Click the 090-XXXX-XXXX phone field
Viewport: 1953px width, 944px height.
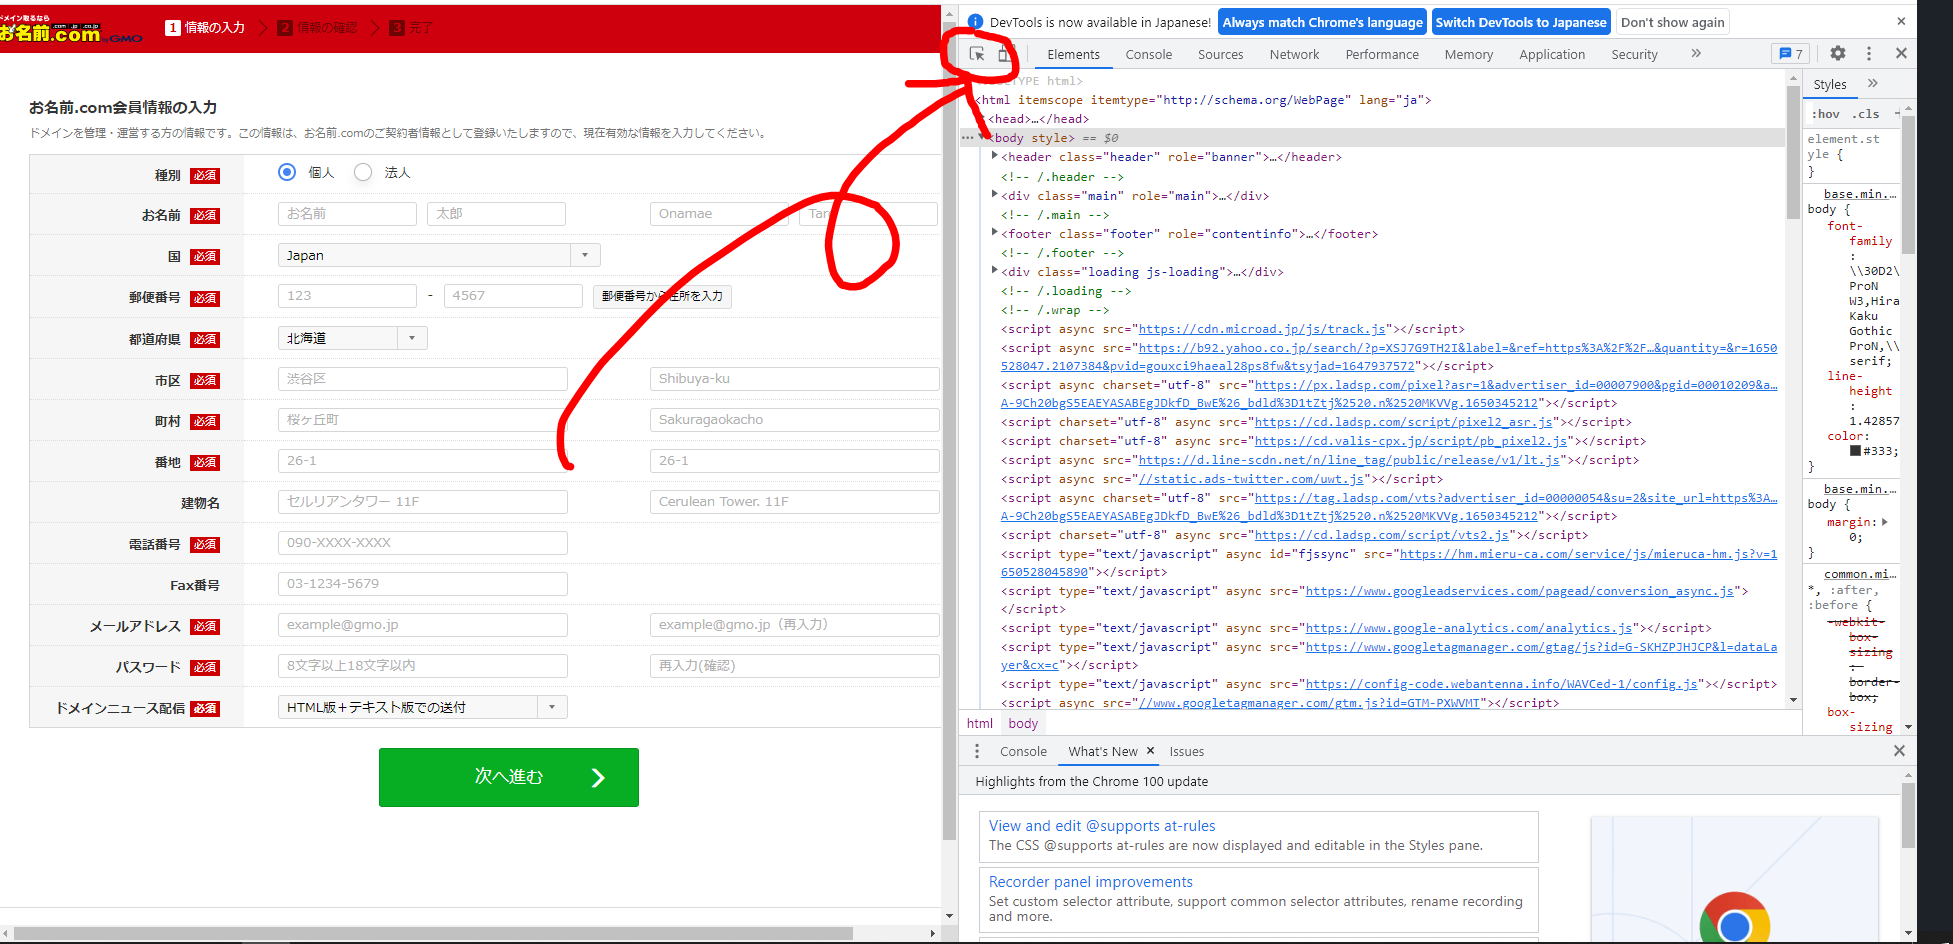click(x=423, y=543)
